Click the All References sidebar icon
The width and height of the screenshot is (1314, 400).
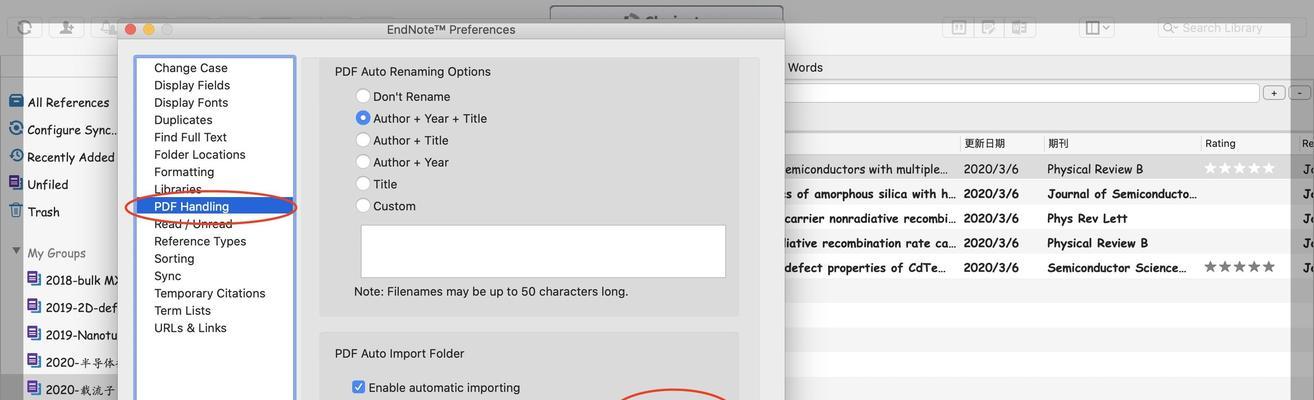(16, 101)
